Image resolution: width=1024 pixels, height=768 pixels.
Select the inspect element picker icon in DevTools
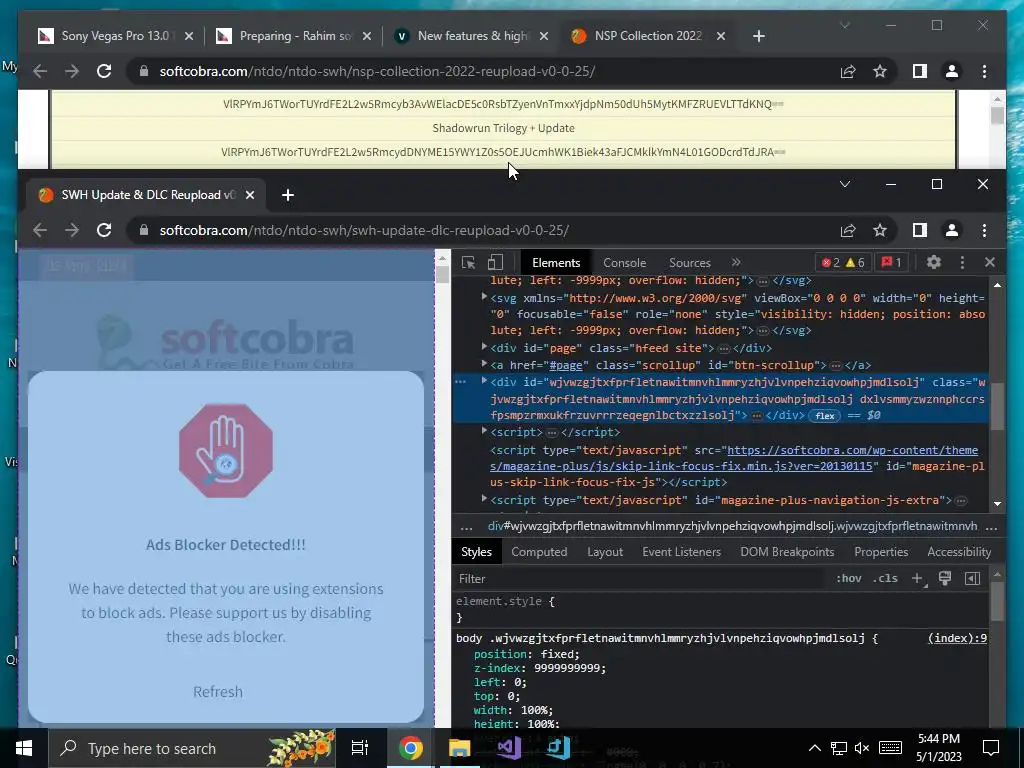(468, 263)
